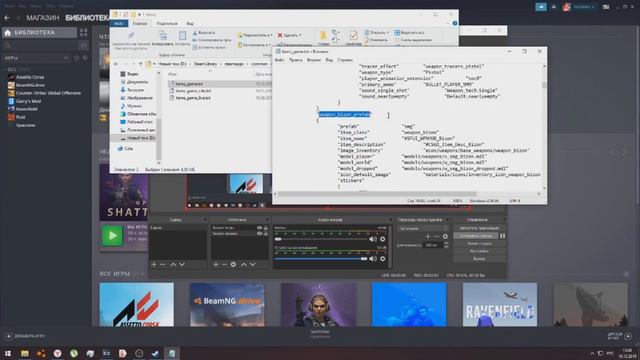Move scene down in OBS Scenes panel

[182, 264]
